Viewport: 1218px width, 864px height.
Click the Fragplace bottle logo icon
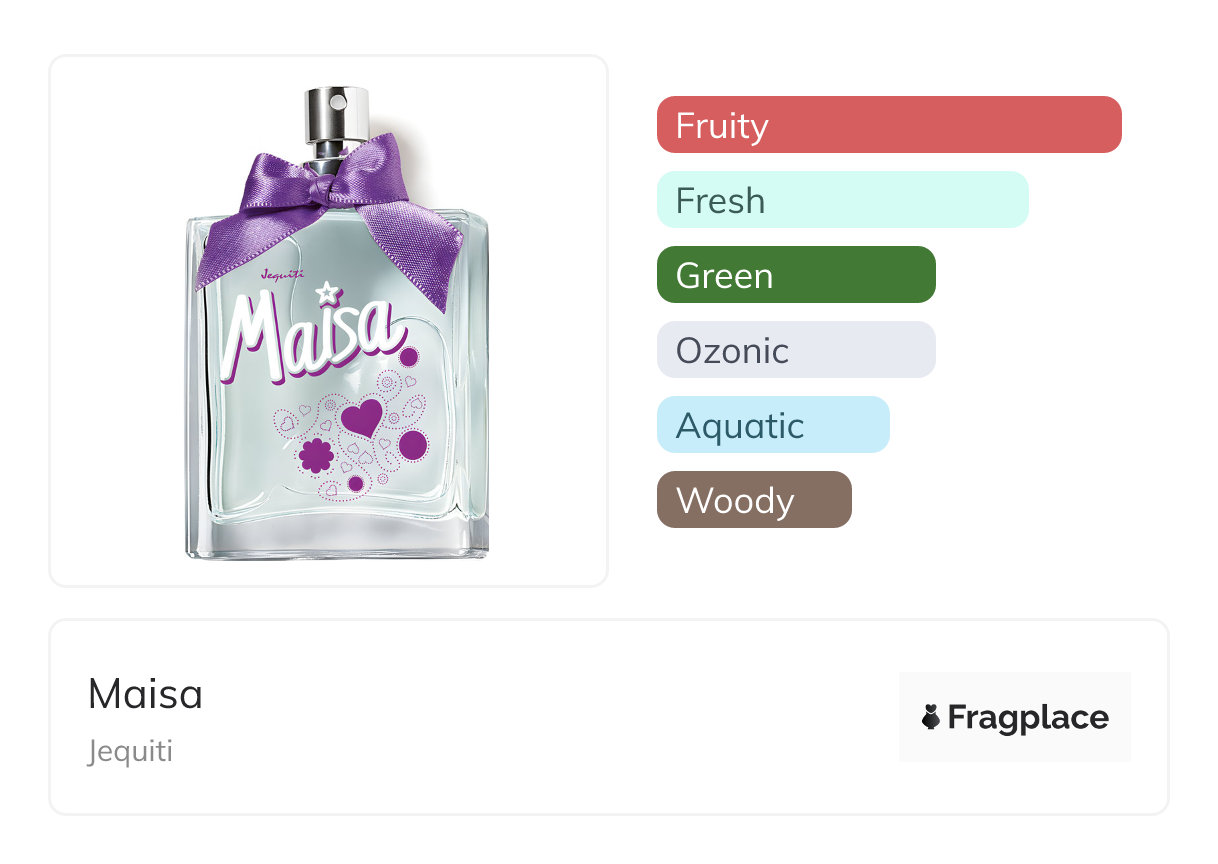coord(931,717)
